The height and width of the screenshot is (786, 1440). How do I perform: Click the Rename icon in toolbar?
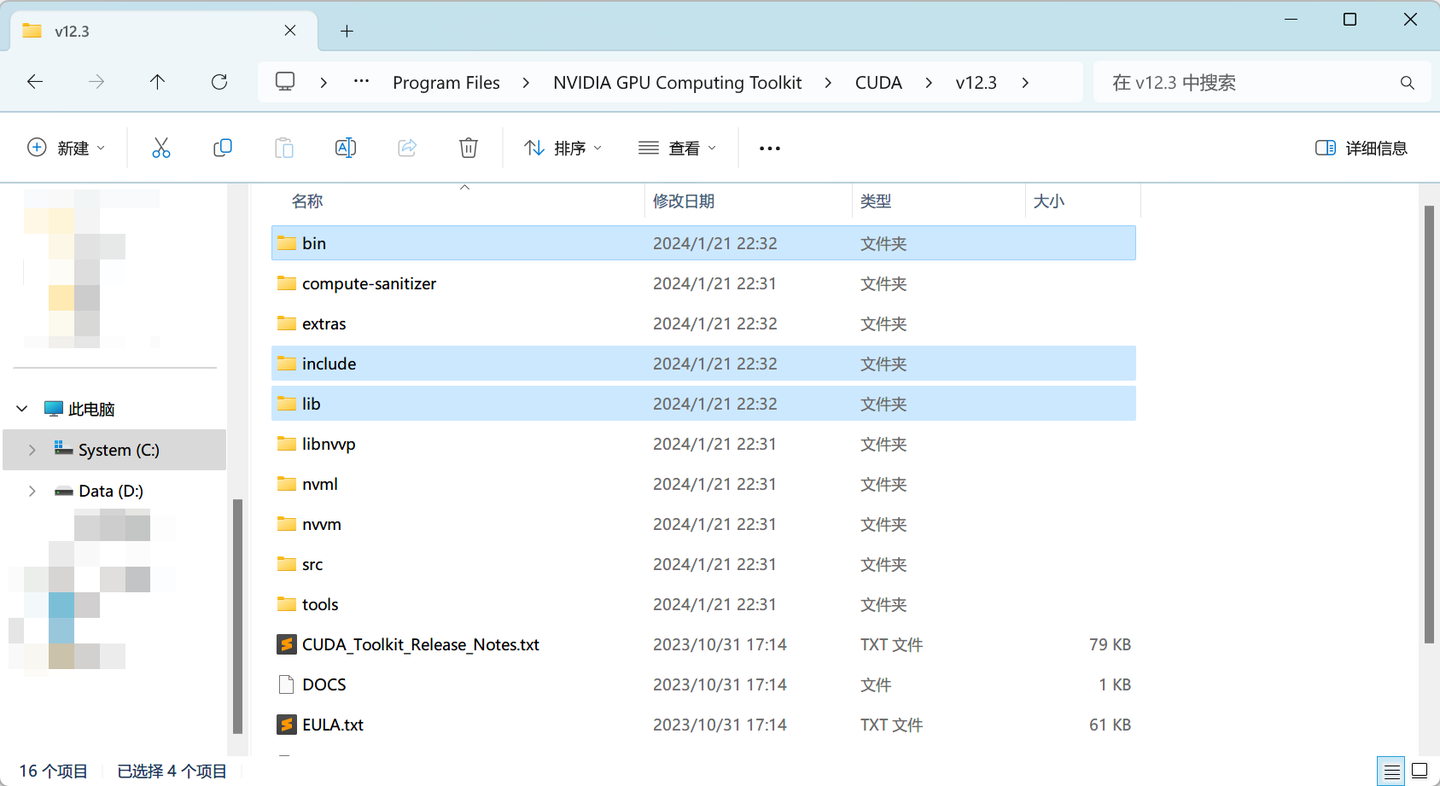coord(345,148)
